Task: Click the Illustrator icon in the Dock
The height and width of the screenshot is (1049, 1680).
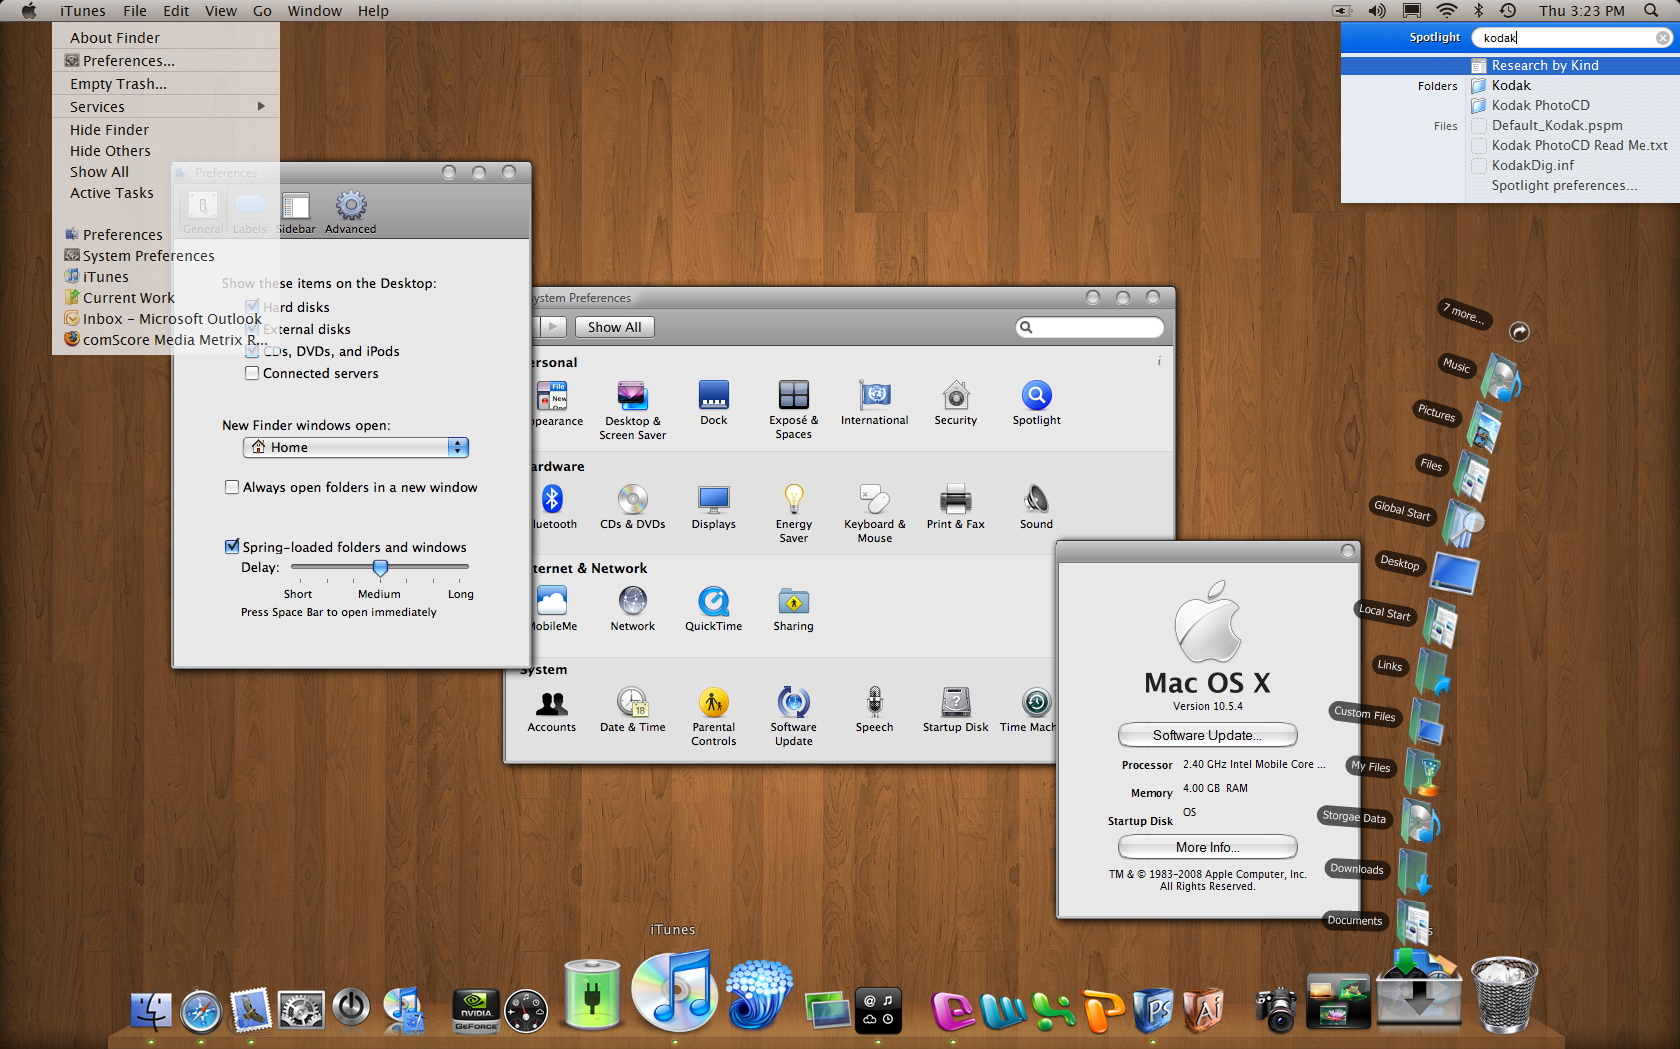Action: click(x=1204, y=1010)
